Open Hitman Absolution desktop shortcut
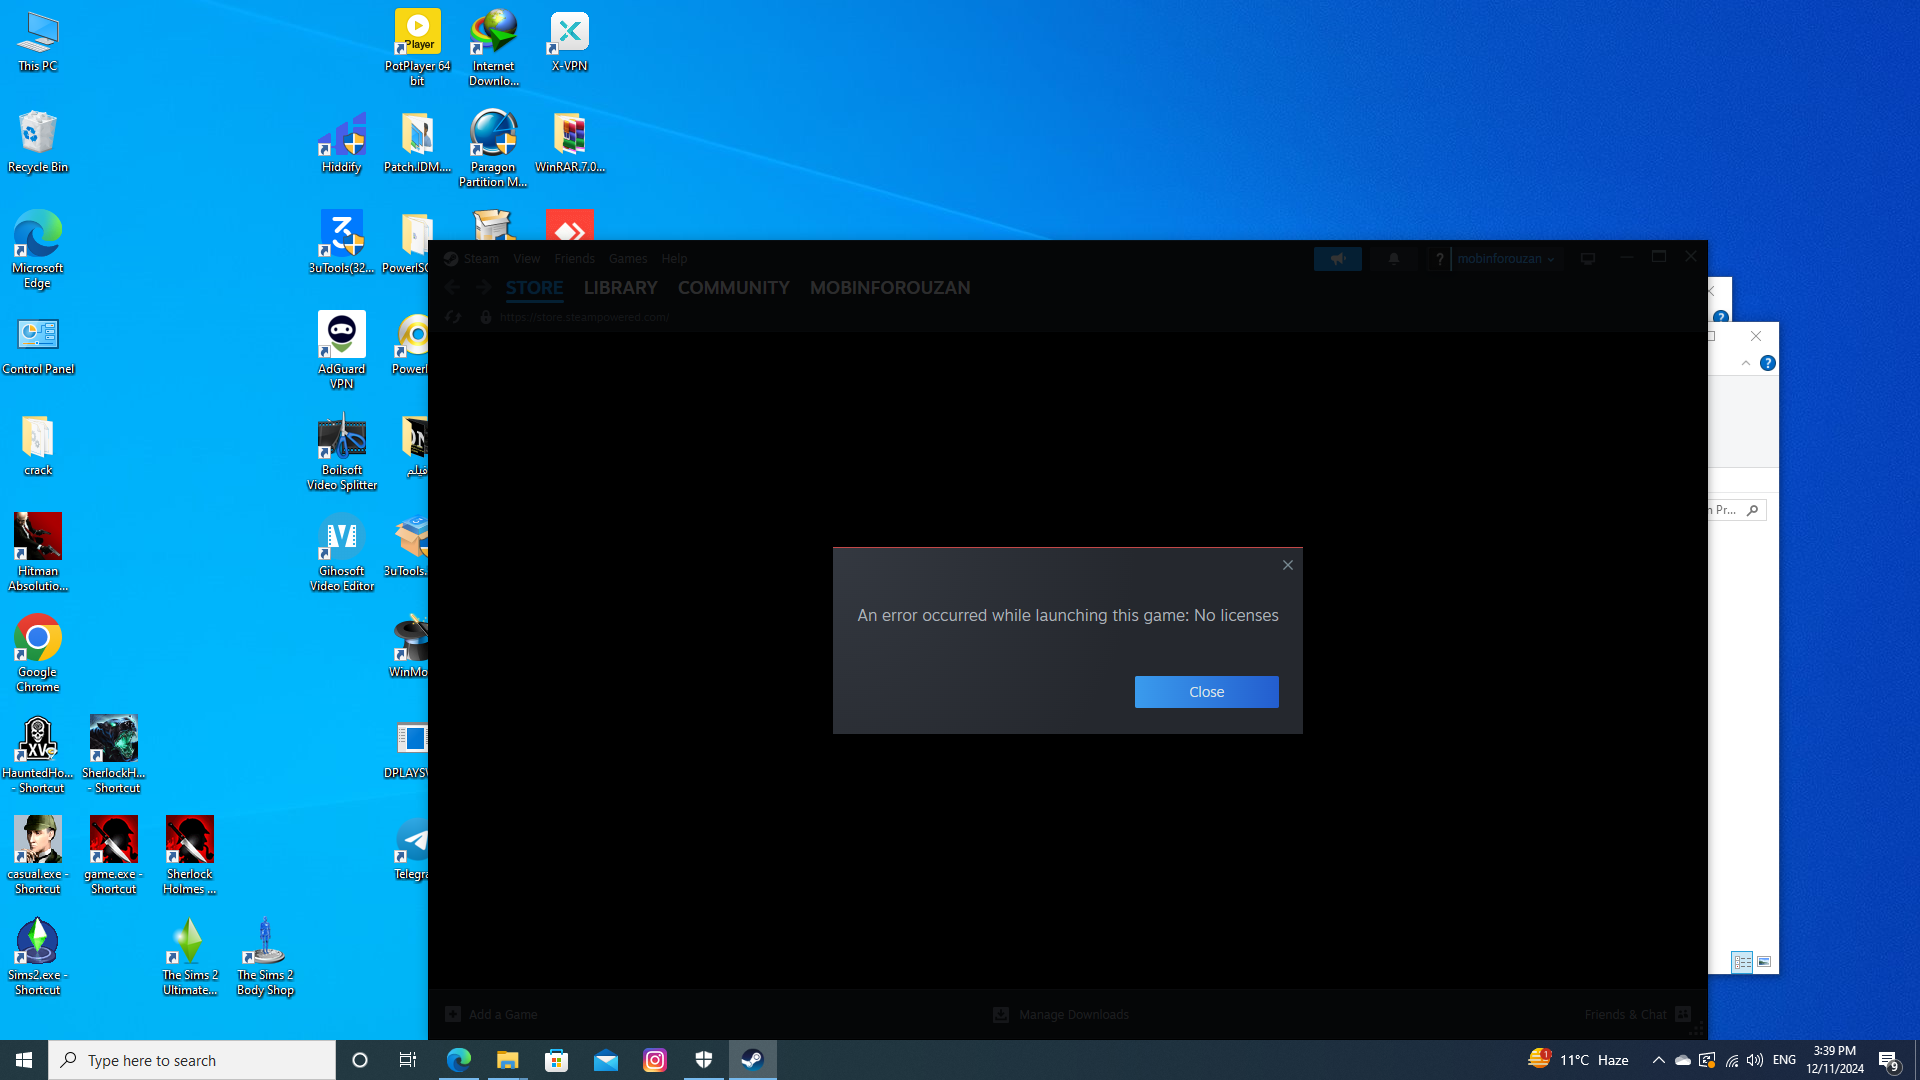The image size is (1920, 1080). pos(38,551)
